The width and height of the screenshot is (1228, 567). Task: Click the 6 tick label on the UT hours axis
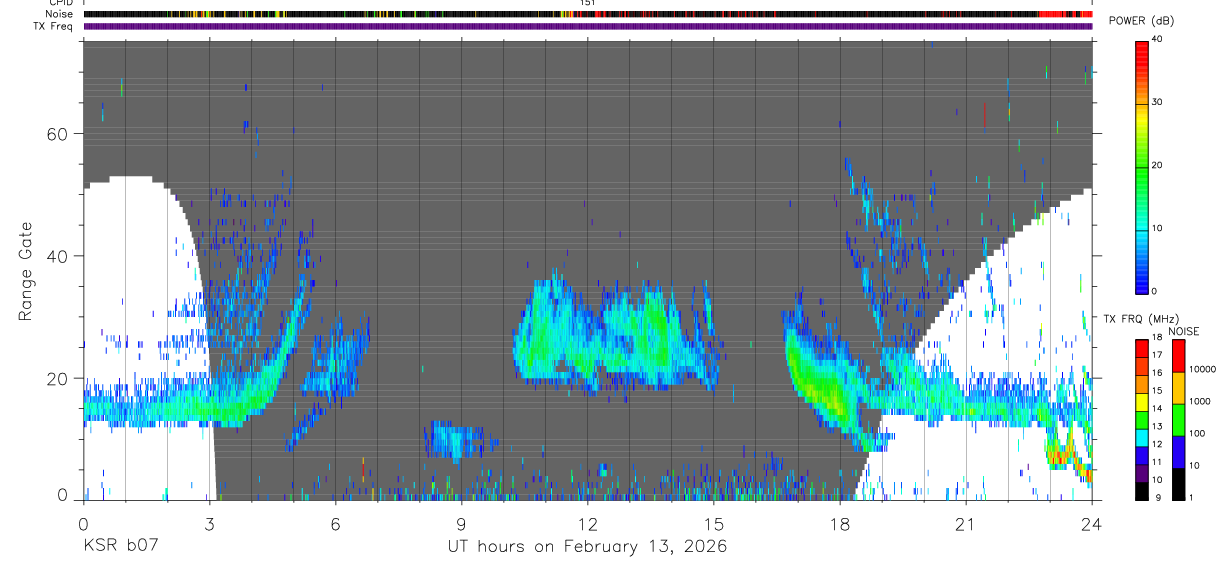pos(335,524)
